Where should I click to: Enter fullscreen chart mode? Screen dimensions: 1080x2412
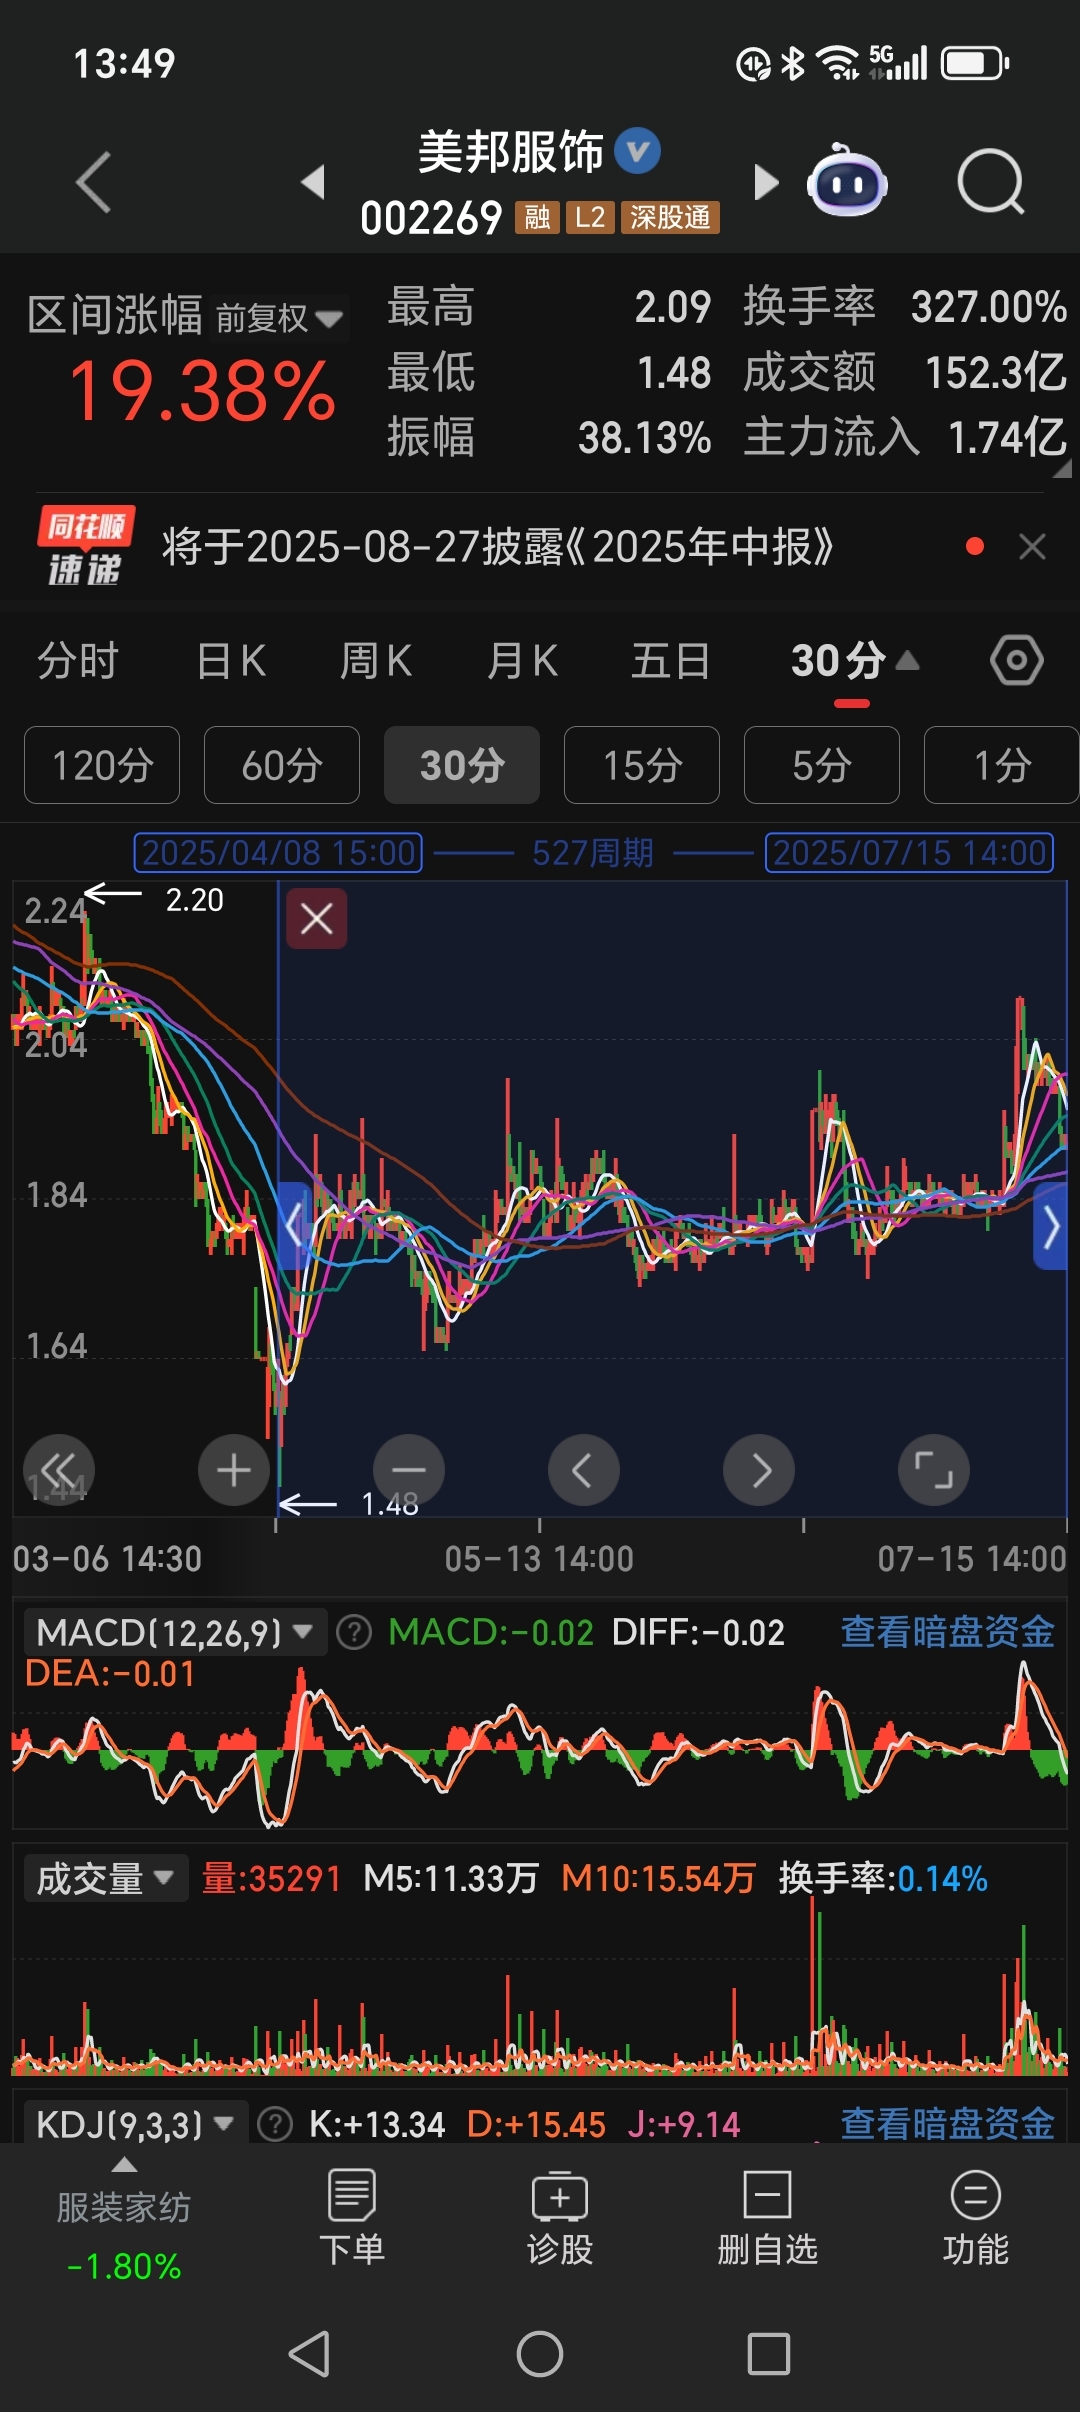(x=934, y=1470)
